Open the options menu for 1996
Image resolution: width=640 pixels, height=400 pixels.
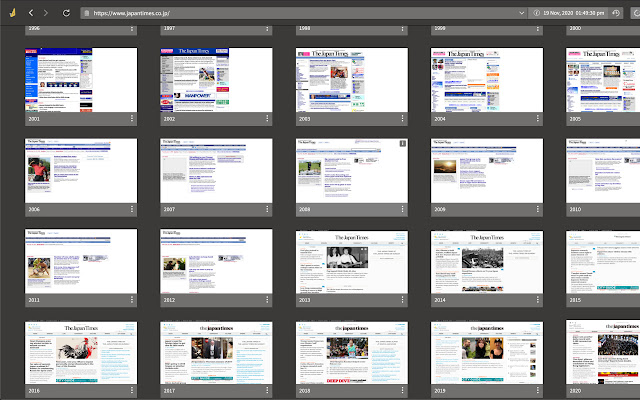(x=131, y=29)
